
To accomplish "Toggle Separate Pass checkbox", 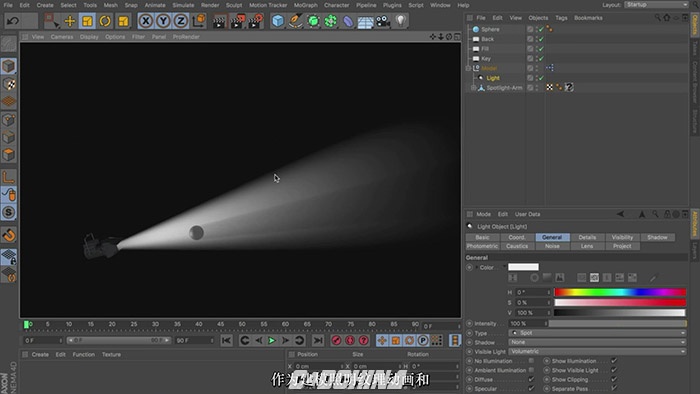I will [614, 389].
